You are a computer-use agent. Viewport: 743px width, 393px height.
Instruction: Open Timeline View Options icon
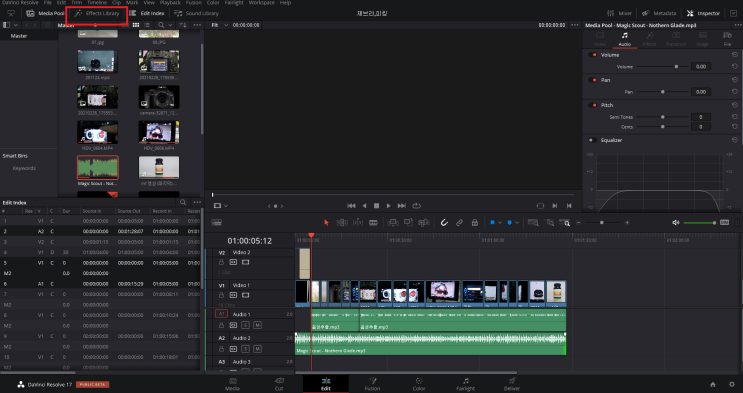point(217,222)
